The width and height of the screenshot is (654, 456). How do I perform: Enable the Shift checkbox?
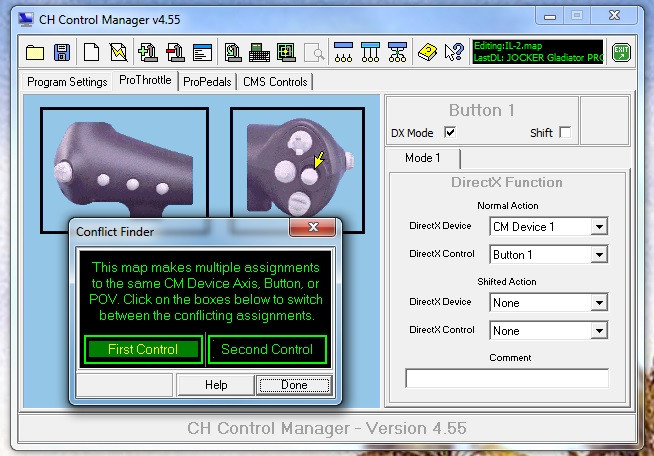click(x=565, y=132)
